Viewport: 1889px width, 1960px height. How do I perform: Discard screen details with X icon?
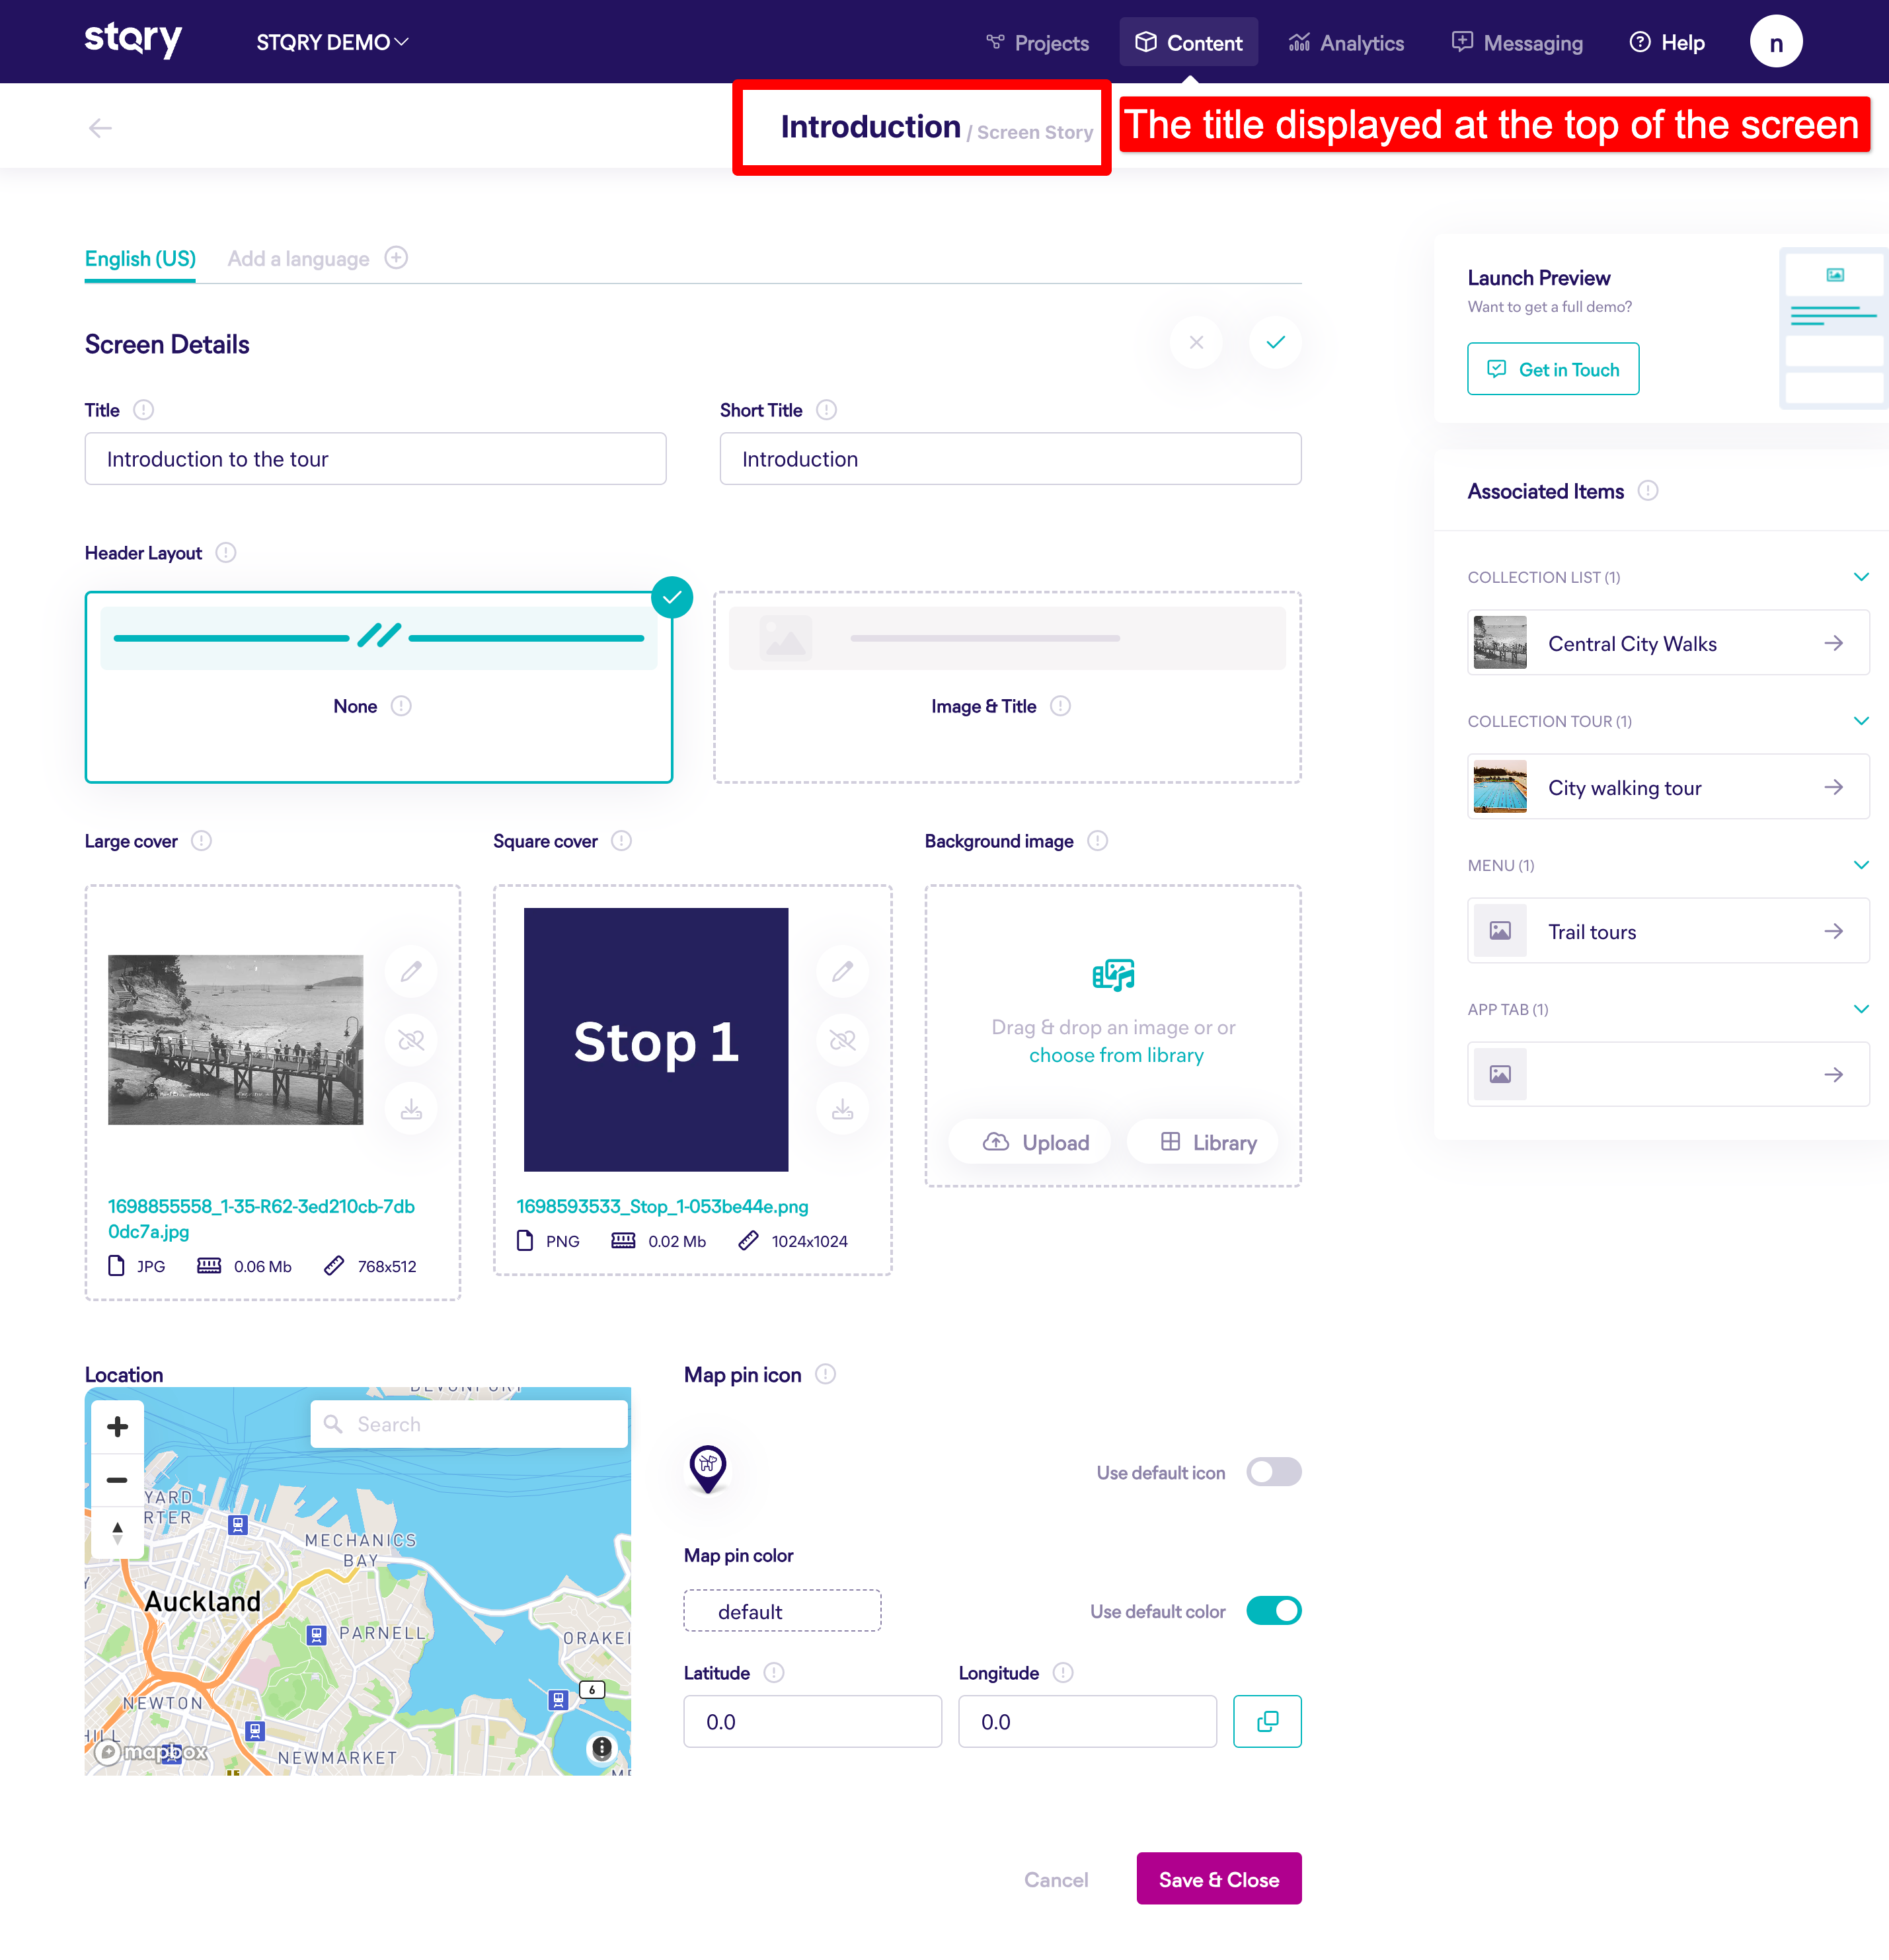point(1196,343)
